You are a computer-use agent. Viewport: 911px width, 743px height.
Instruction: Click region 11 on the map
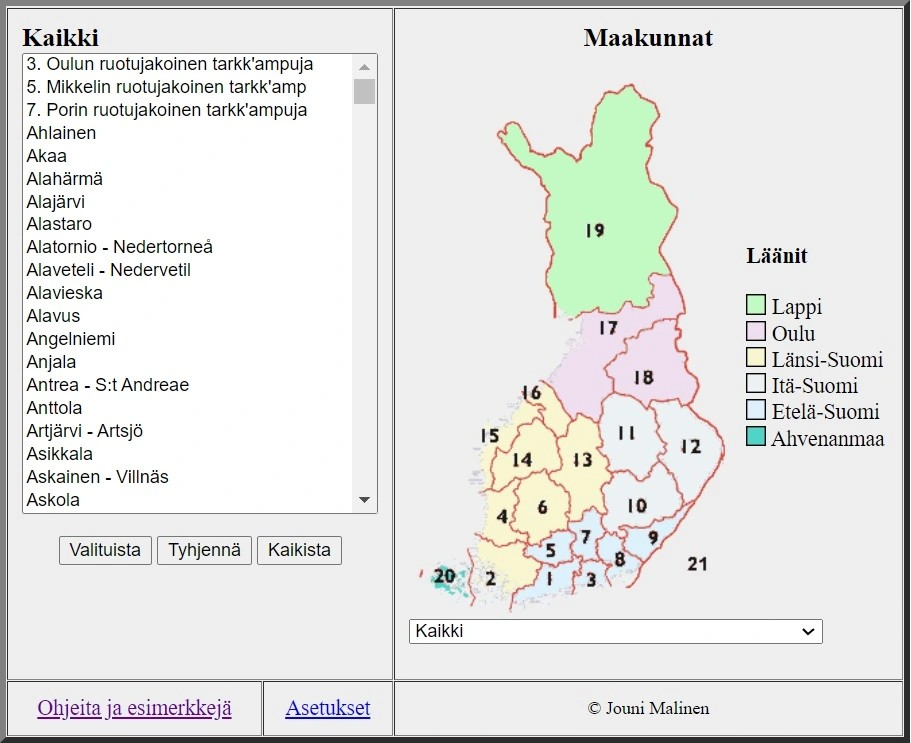pyautogui.click(x=626, y=433)
